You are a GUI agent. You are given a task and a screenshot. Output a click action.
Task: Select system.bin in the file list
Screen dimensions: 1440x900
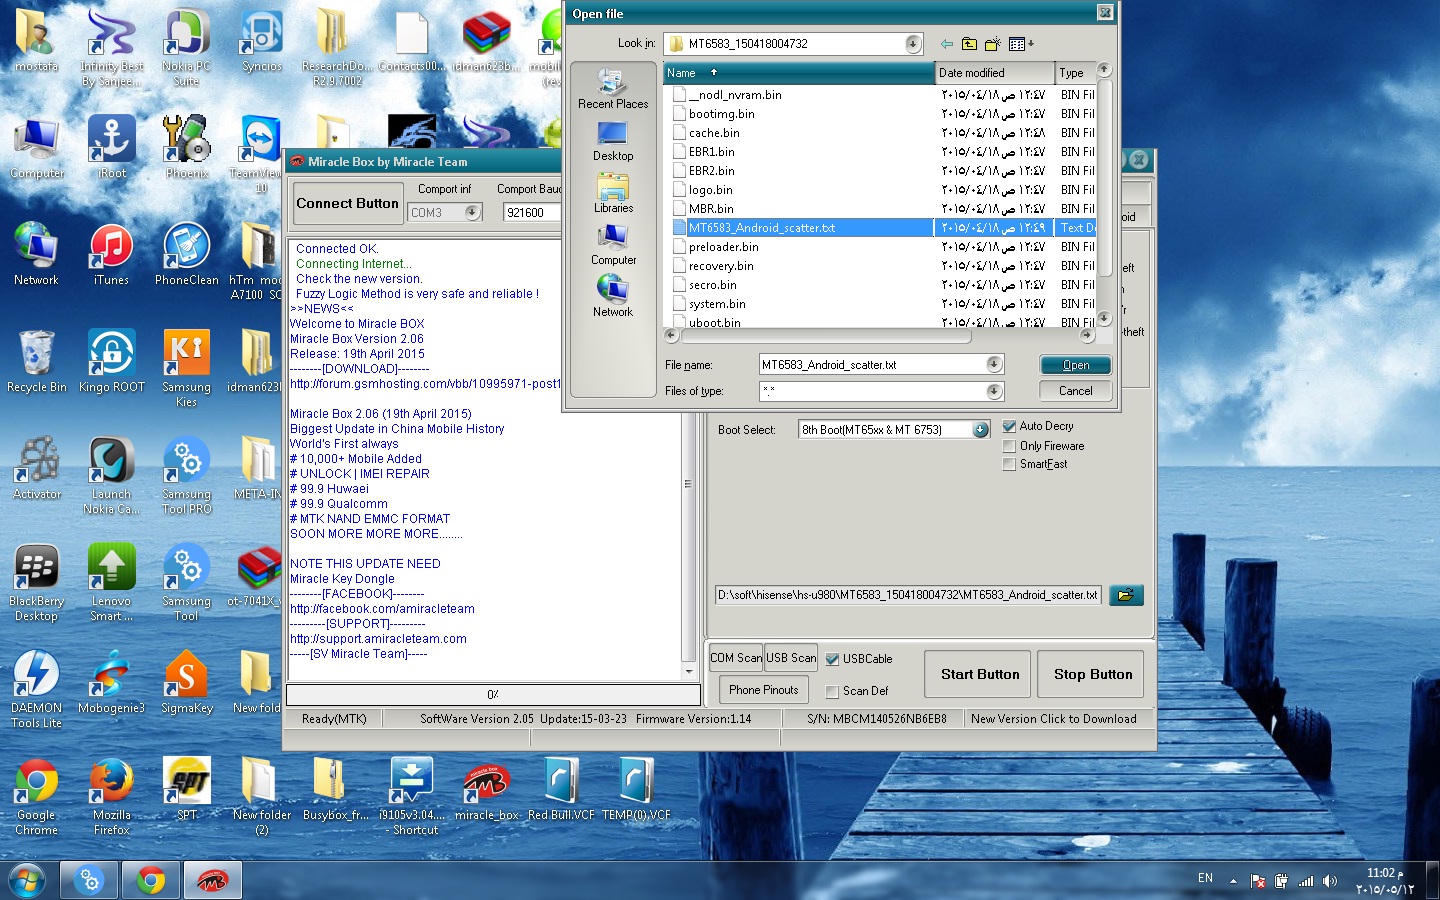pyautogui.click(x=717, y=304)
